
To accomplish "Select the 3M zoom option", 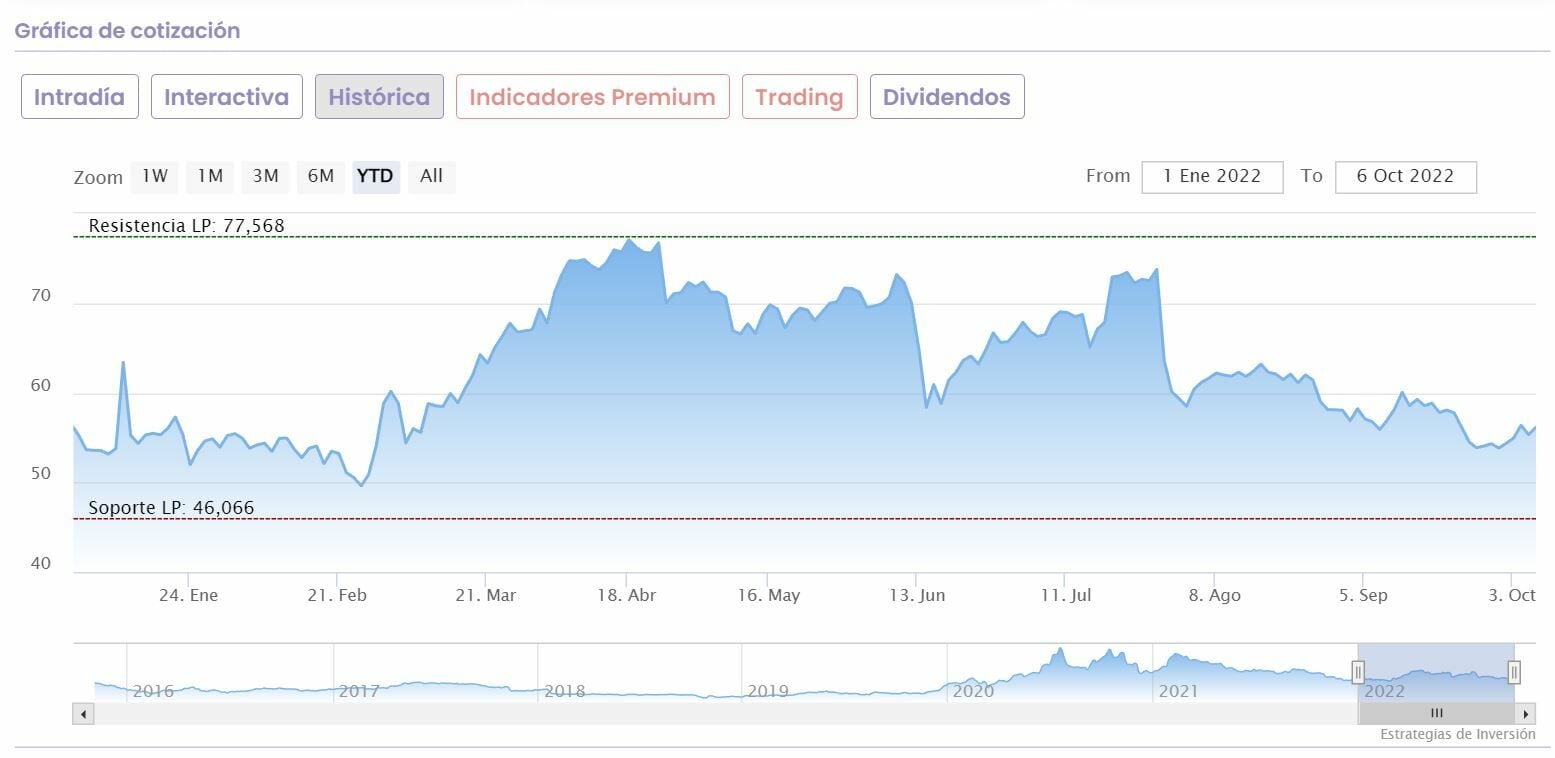I will pyautogui.click(x=265, y=176).
